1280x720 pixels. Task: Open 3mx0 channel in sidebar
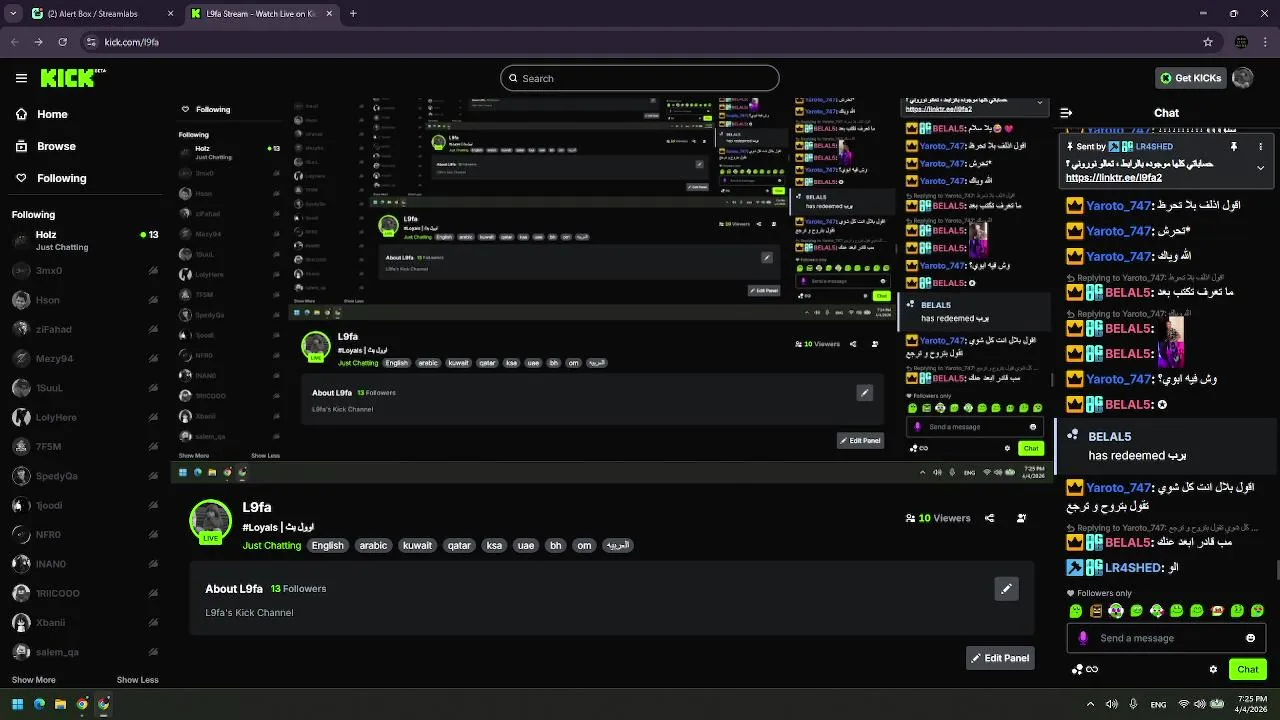pos(84,270)
